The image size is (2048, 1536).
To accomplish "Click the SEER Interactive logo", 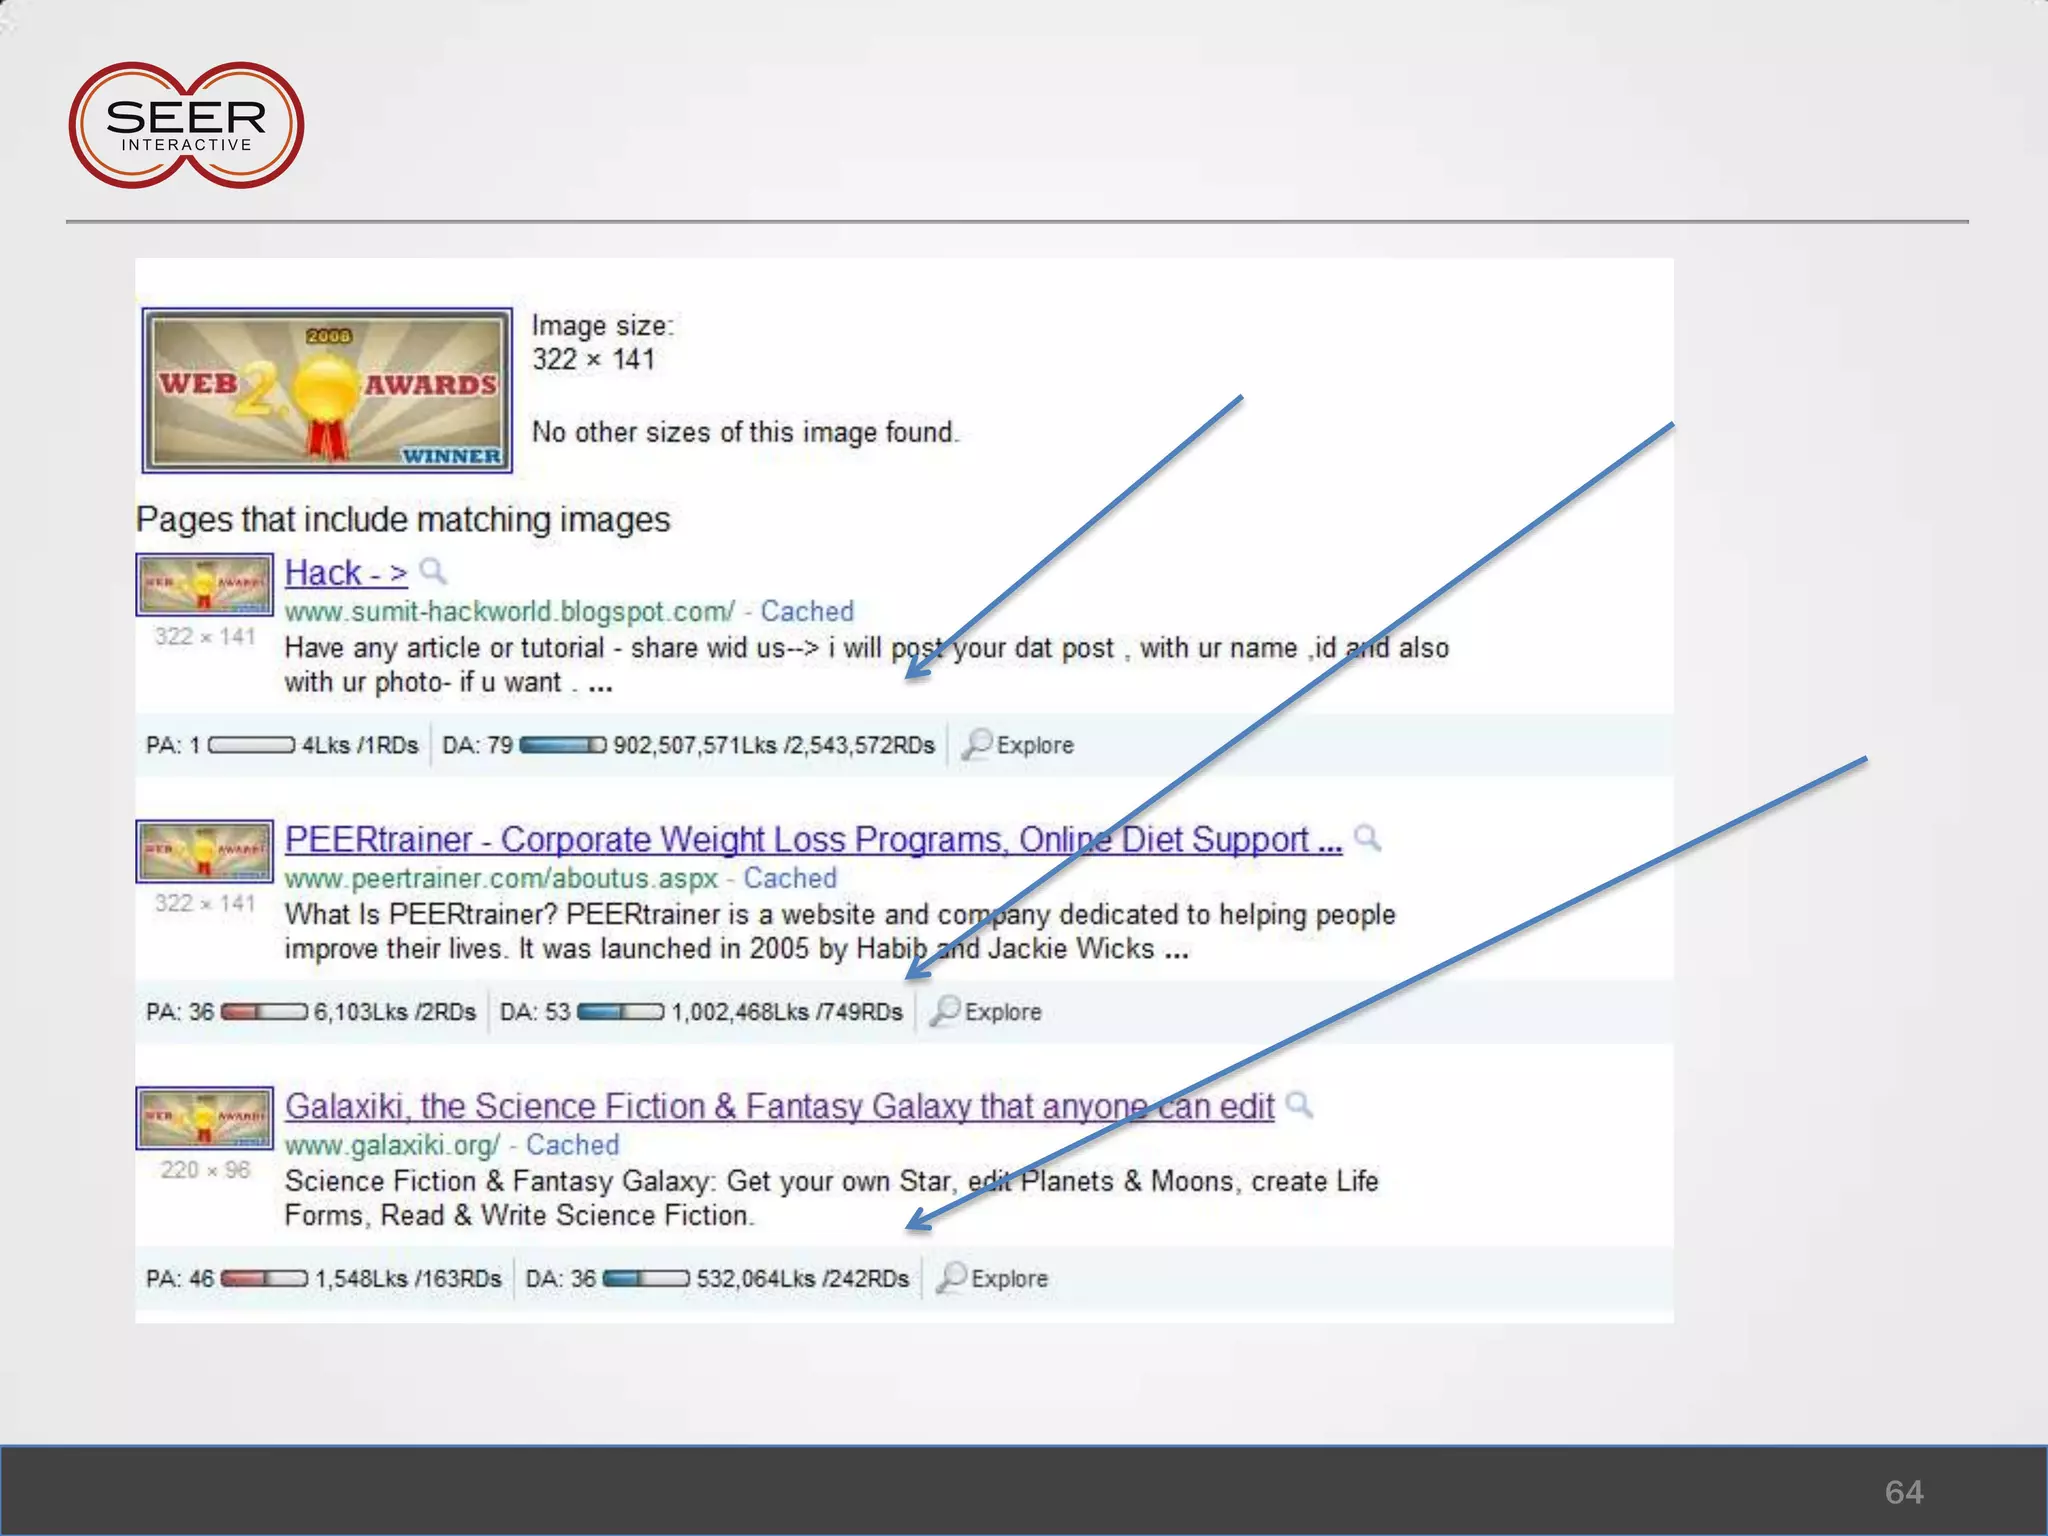I will pyautogui.click(x=186, y=126).
